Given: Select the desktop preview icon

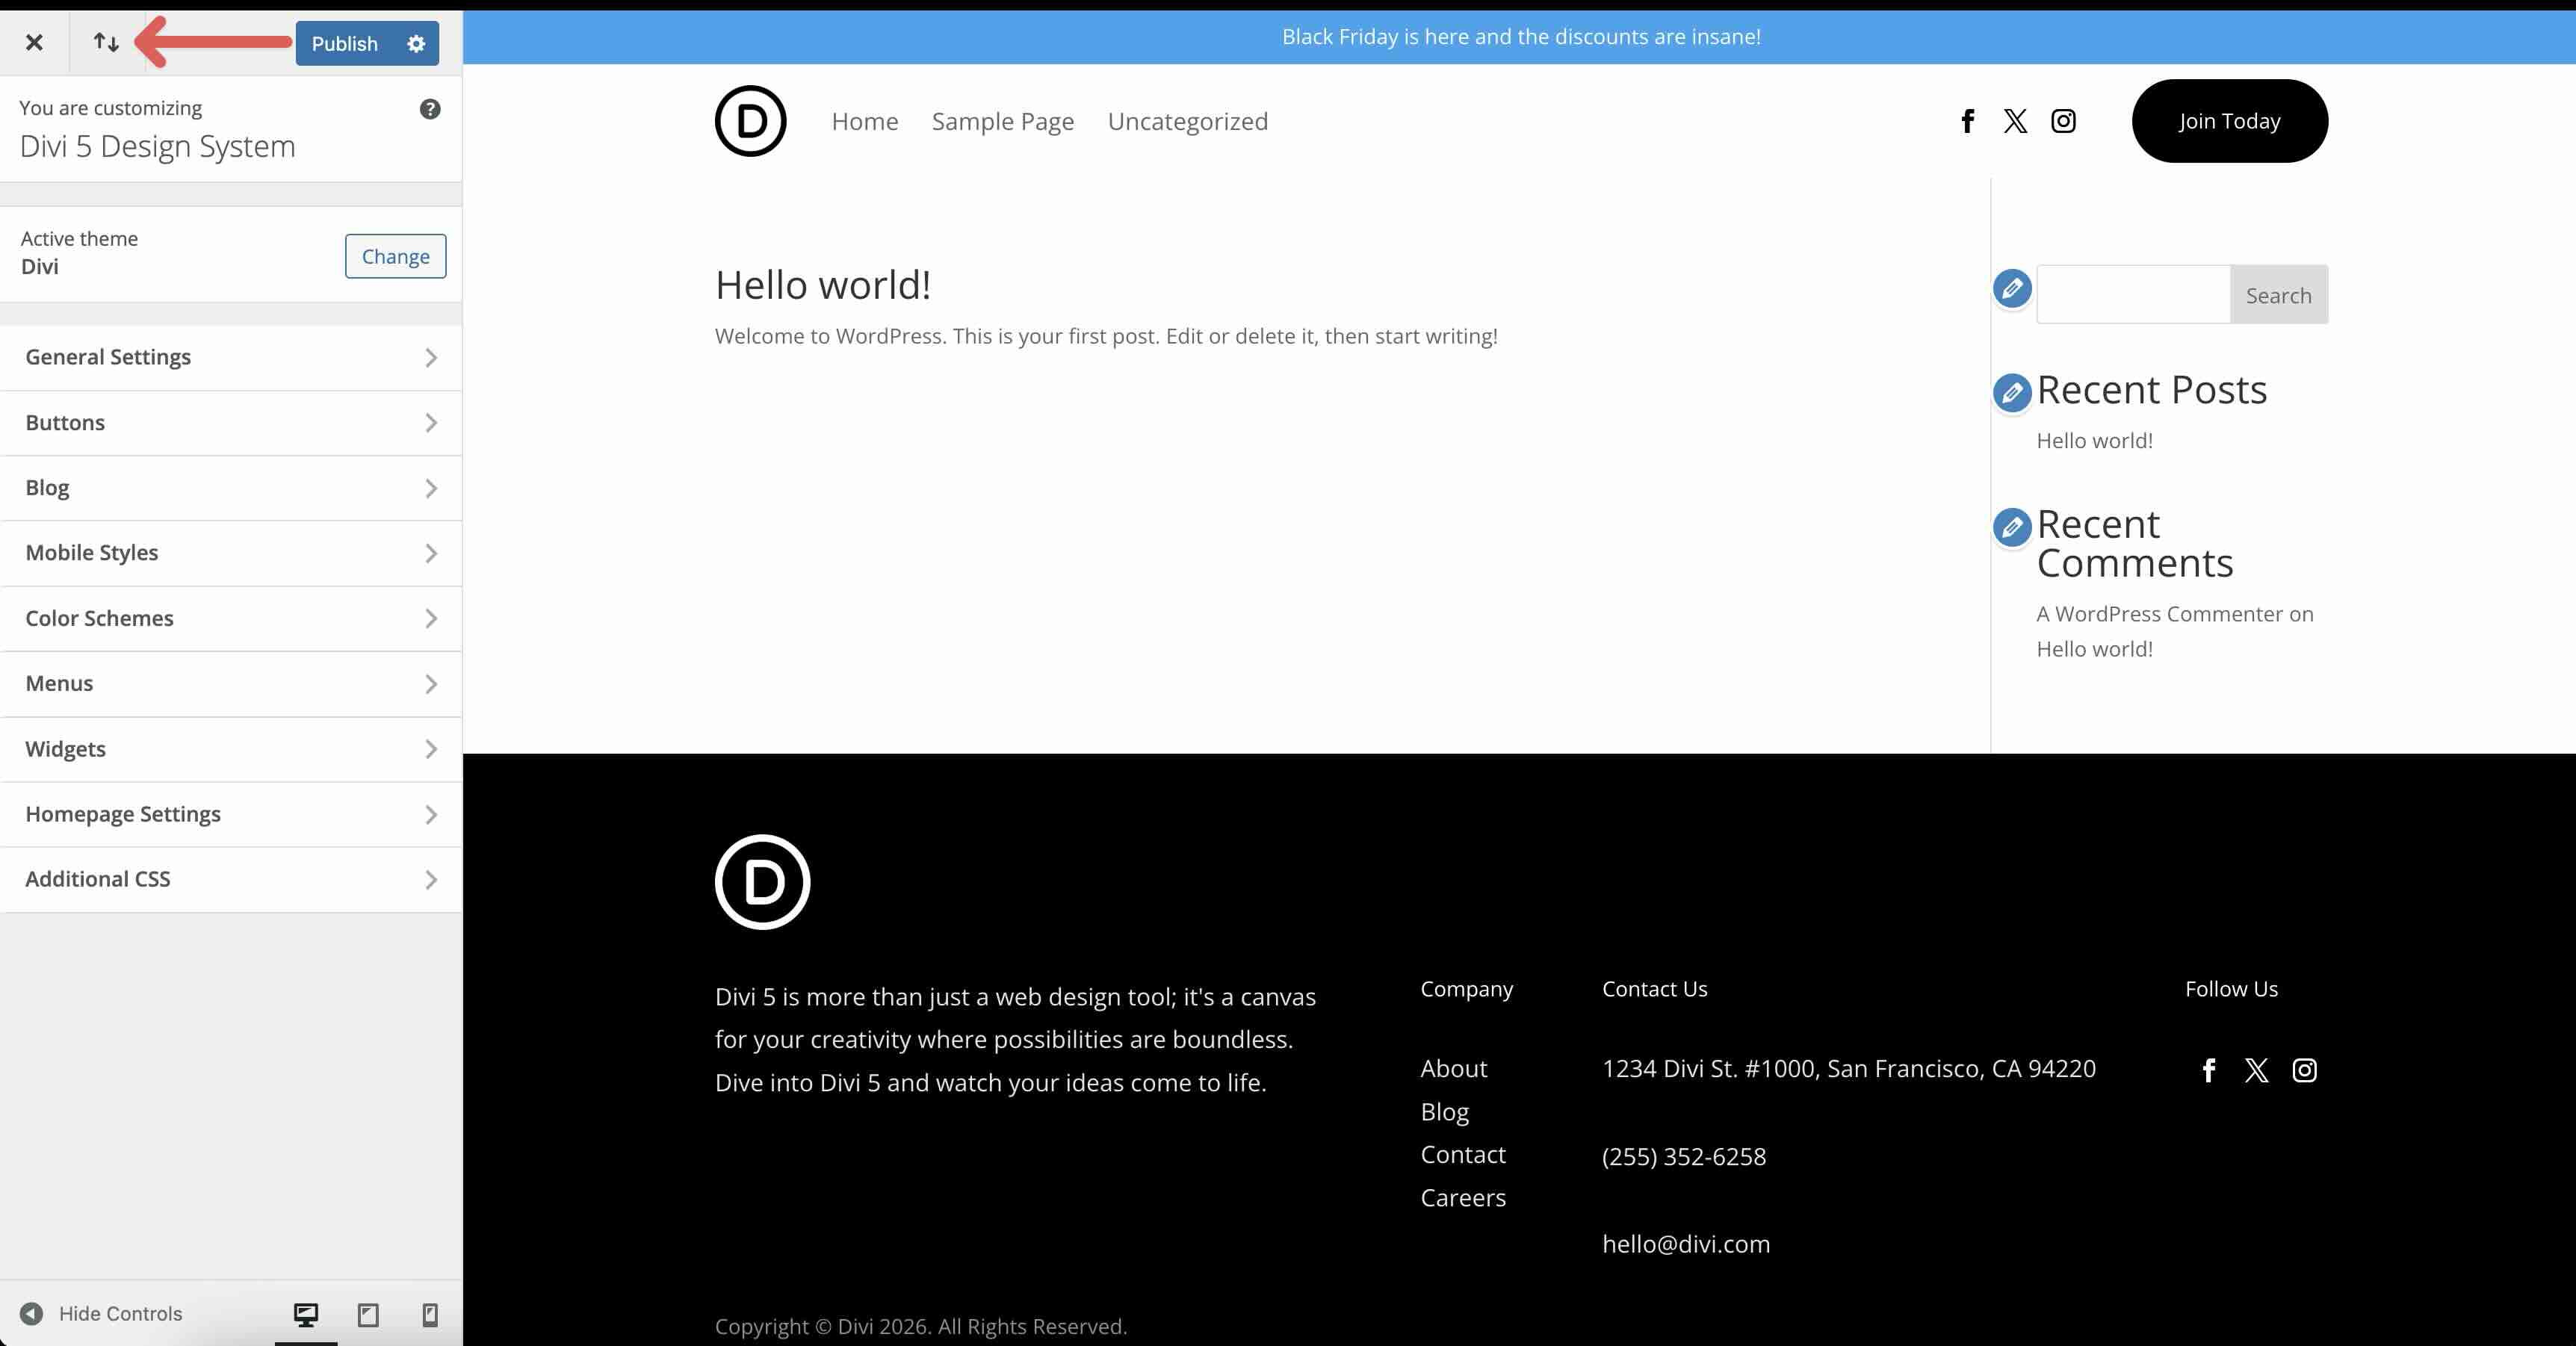Looking at the screenshot, I should point(305,1314).
